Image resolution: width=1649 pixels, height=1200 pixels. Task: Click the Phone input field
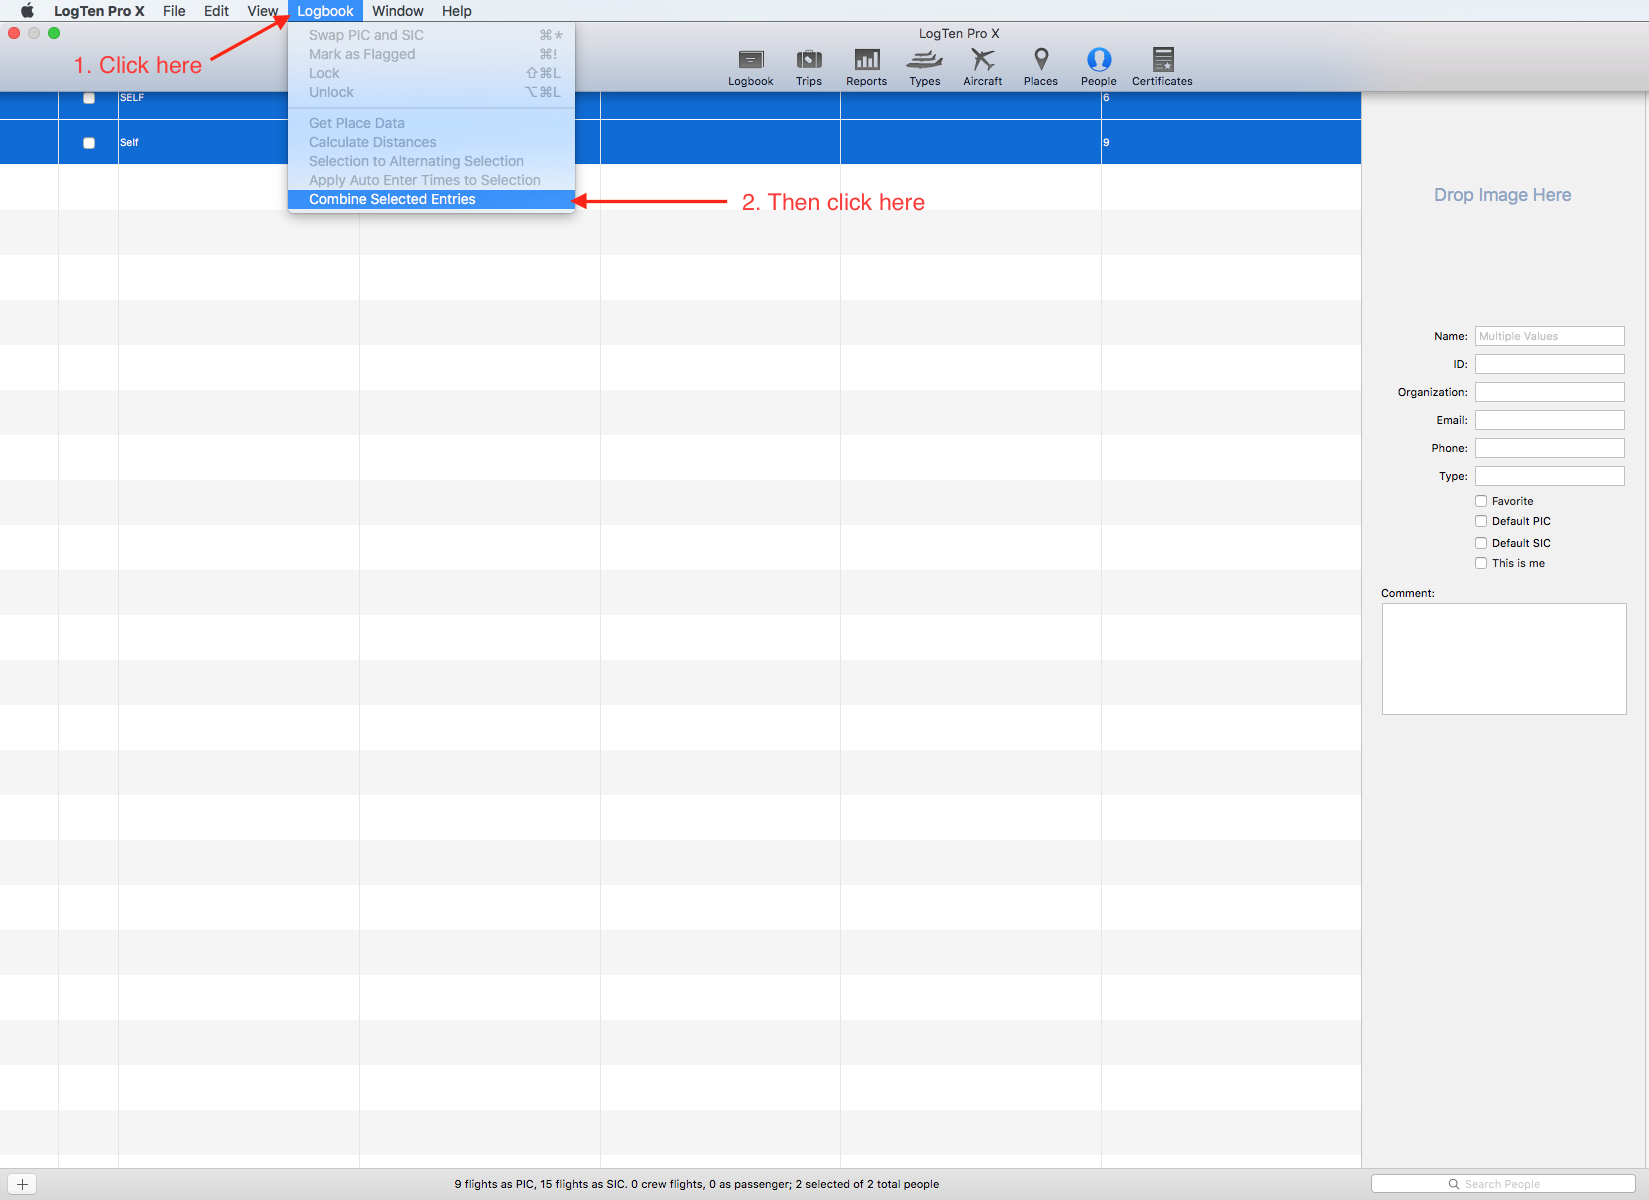pyautogui.click(x=1549, y=448)
